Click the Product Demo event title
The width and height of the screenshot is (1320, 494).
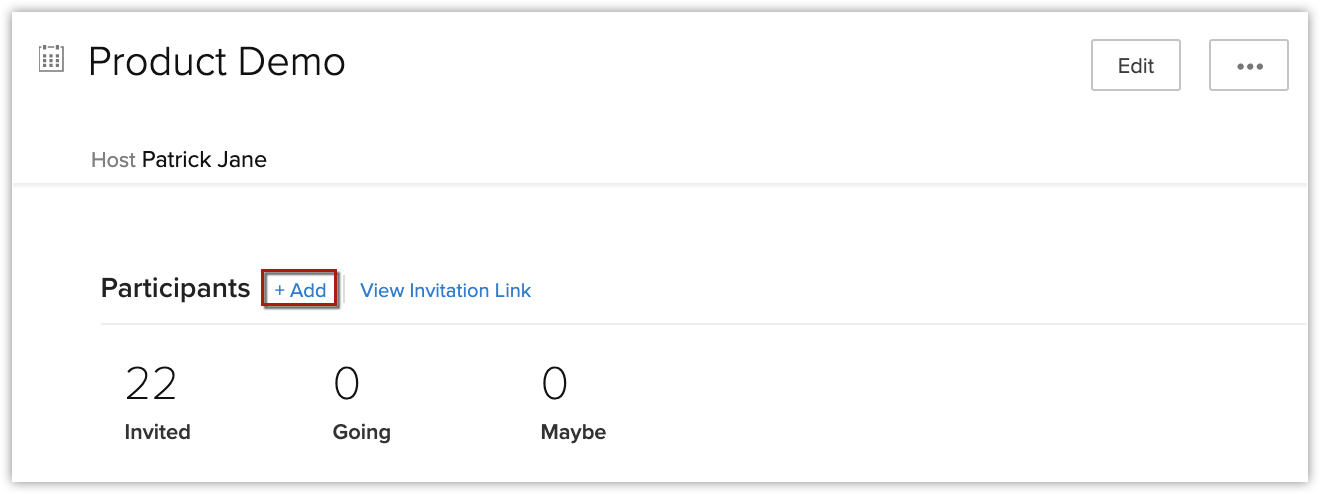pyautogui.click(x=217, y=62)
